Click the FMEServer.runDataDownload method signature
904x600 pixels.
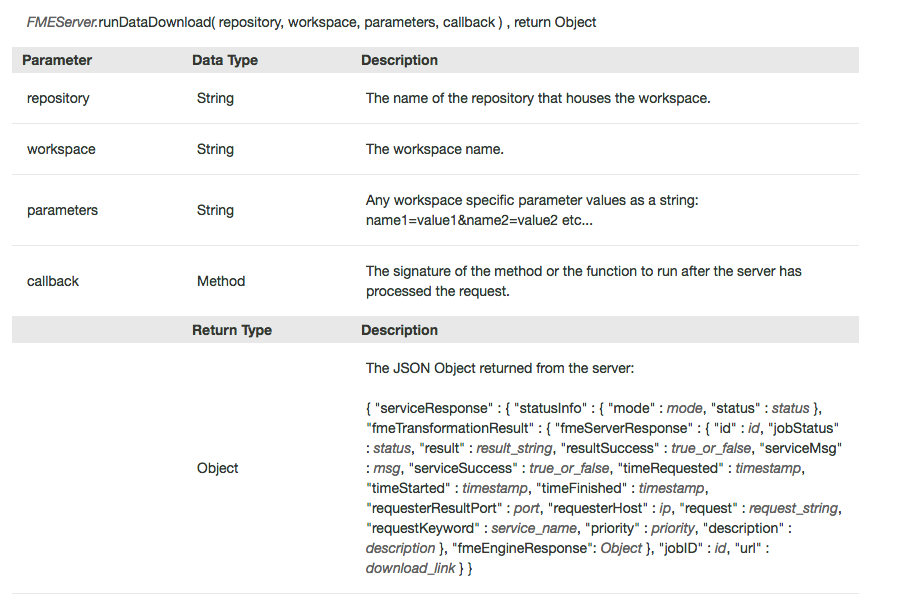(x=311, y=22)
